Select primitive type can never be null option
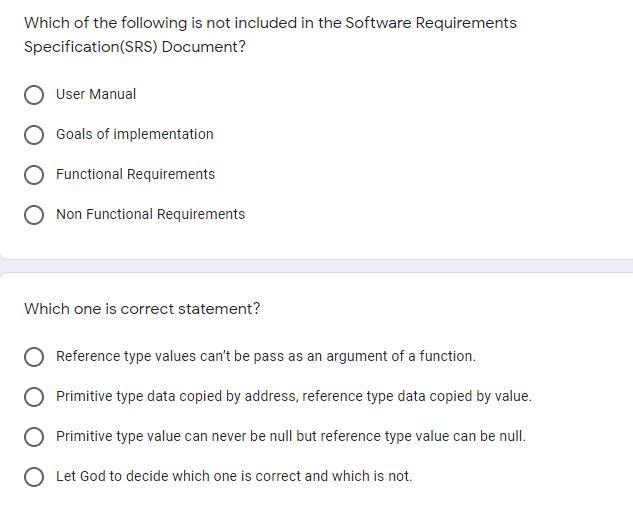 (x=34, y=437)
